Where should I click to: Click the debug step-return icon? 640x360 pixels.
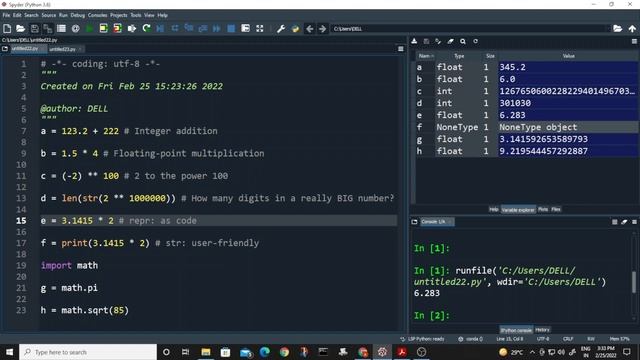pyautogui.click(x=203, y=29)
